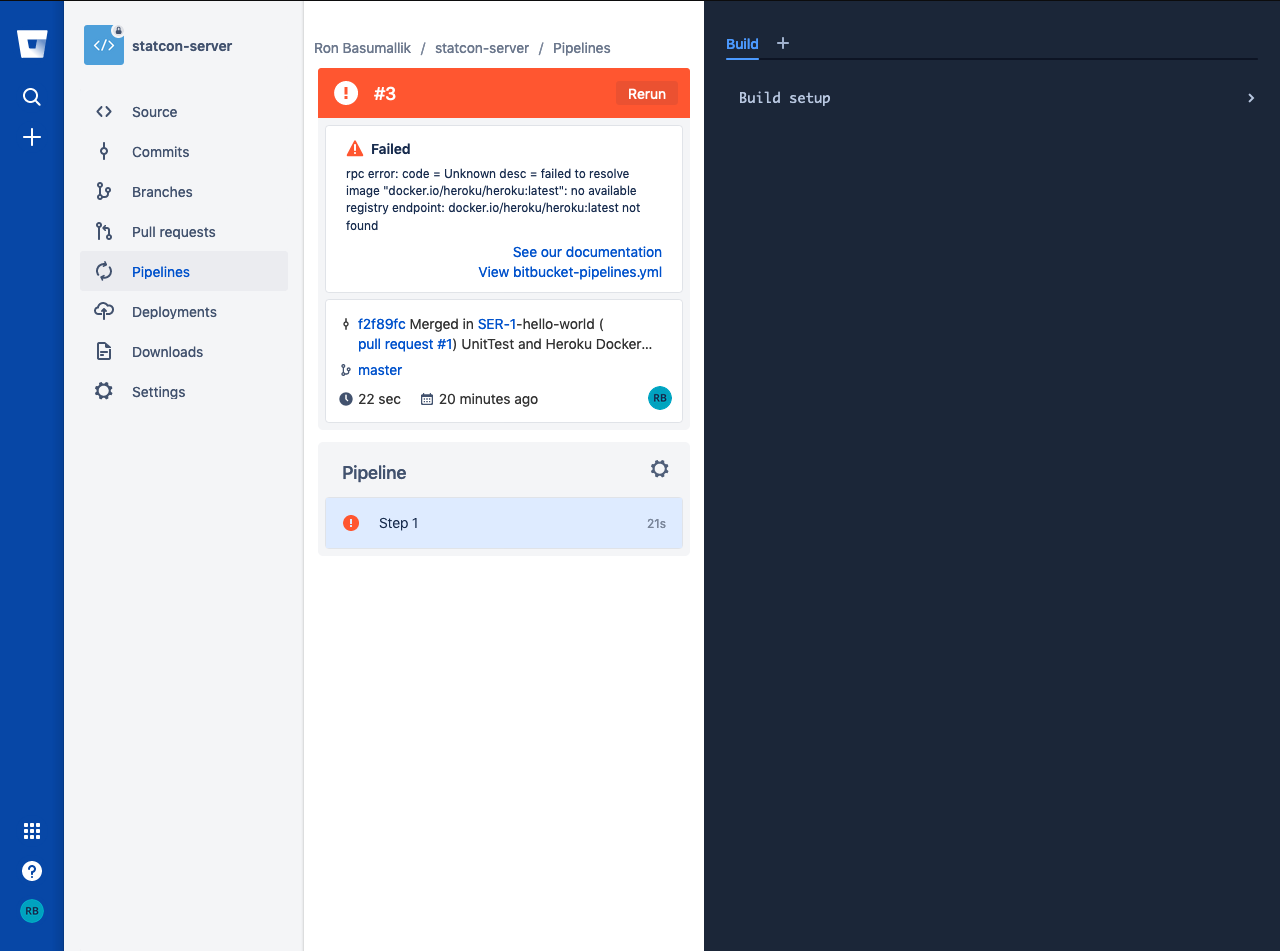This screenshot has height=951, width=1280.
Task: Switch to the Build tab
Action: pos(742,44)
